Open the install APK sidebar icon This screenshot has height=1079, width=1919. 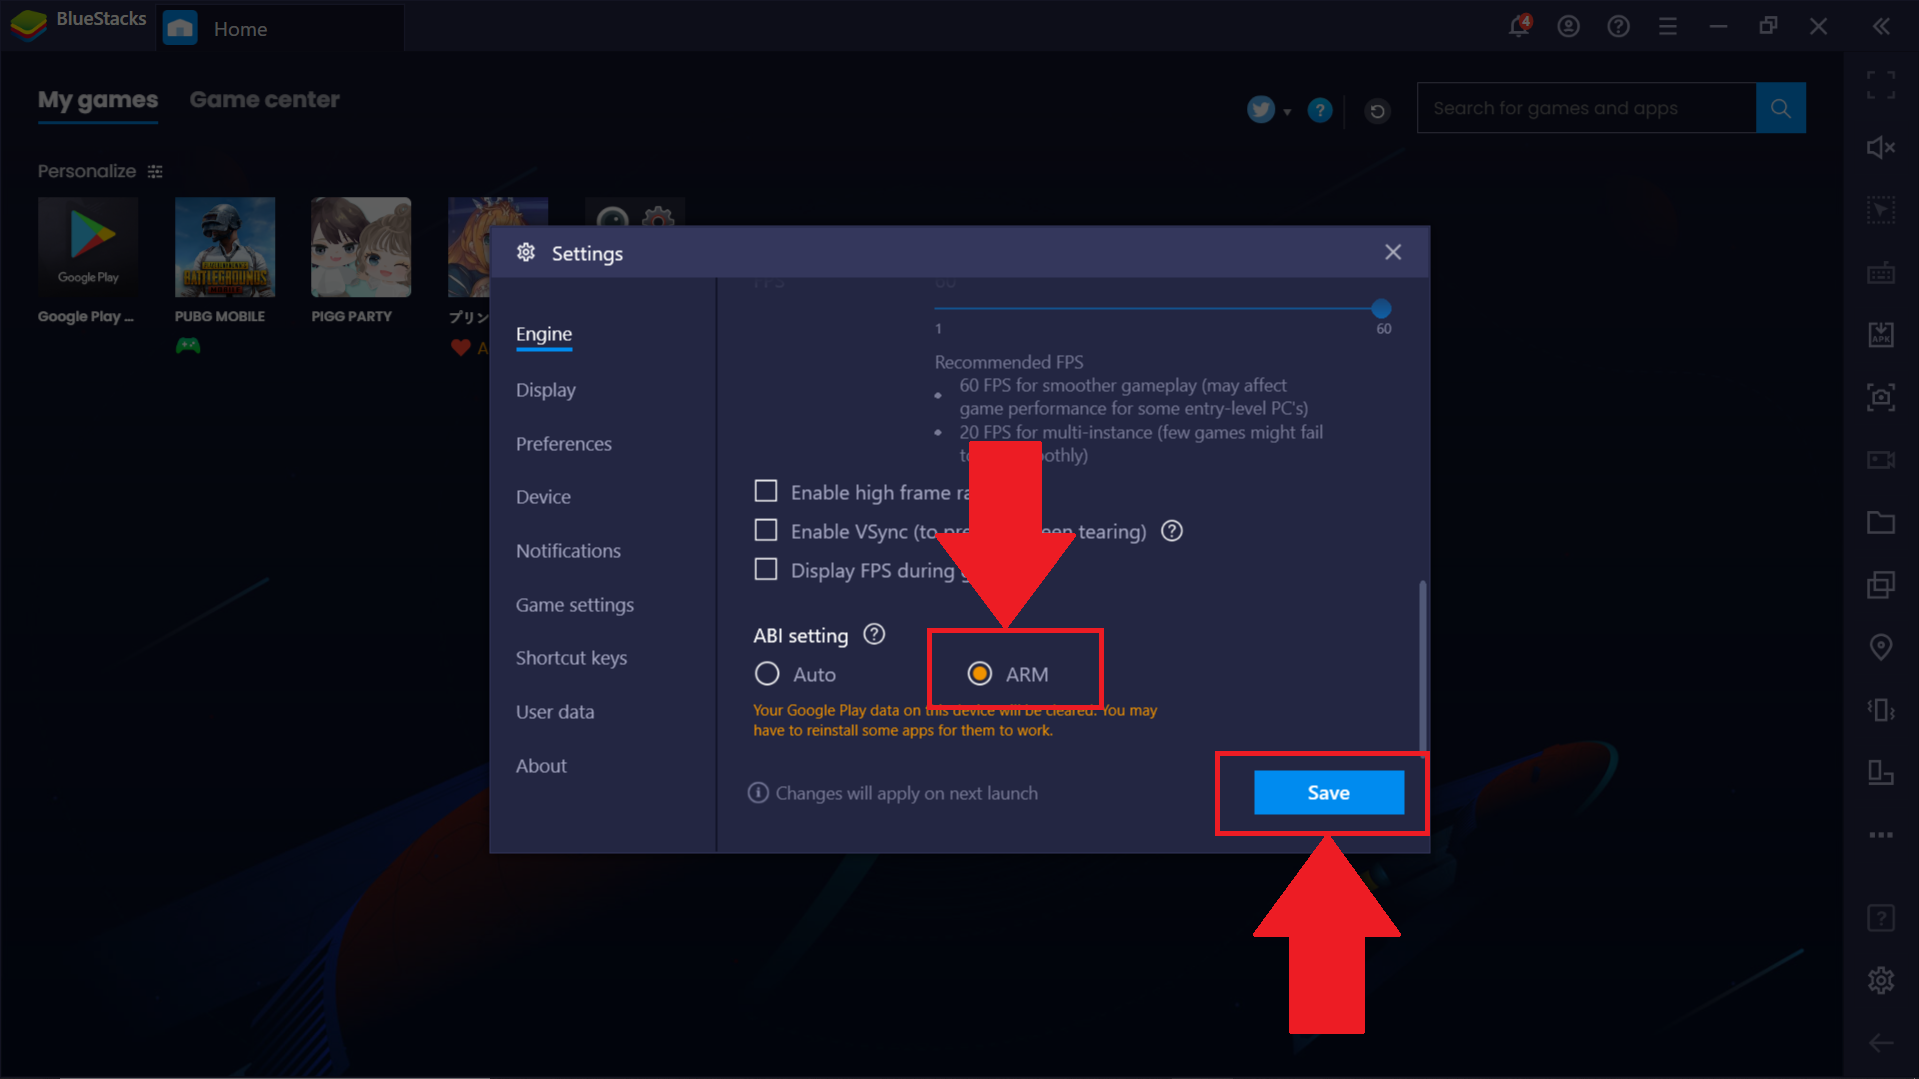point(1880,334)
